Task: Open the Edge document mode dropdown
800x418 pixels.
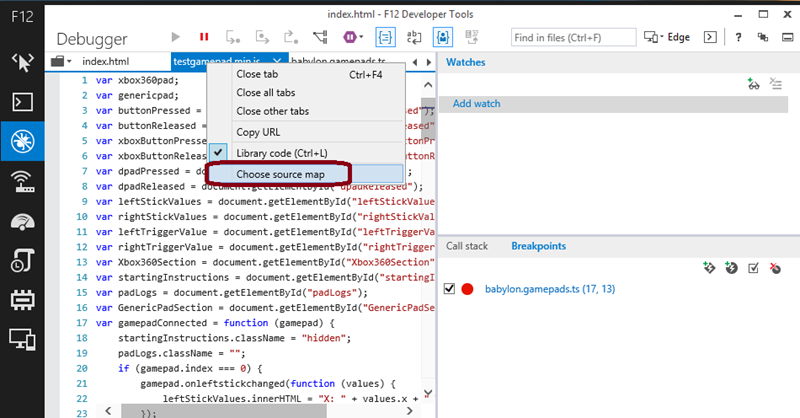Action: pyautogui.click(x=667, y=37)
